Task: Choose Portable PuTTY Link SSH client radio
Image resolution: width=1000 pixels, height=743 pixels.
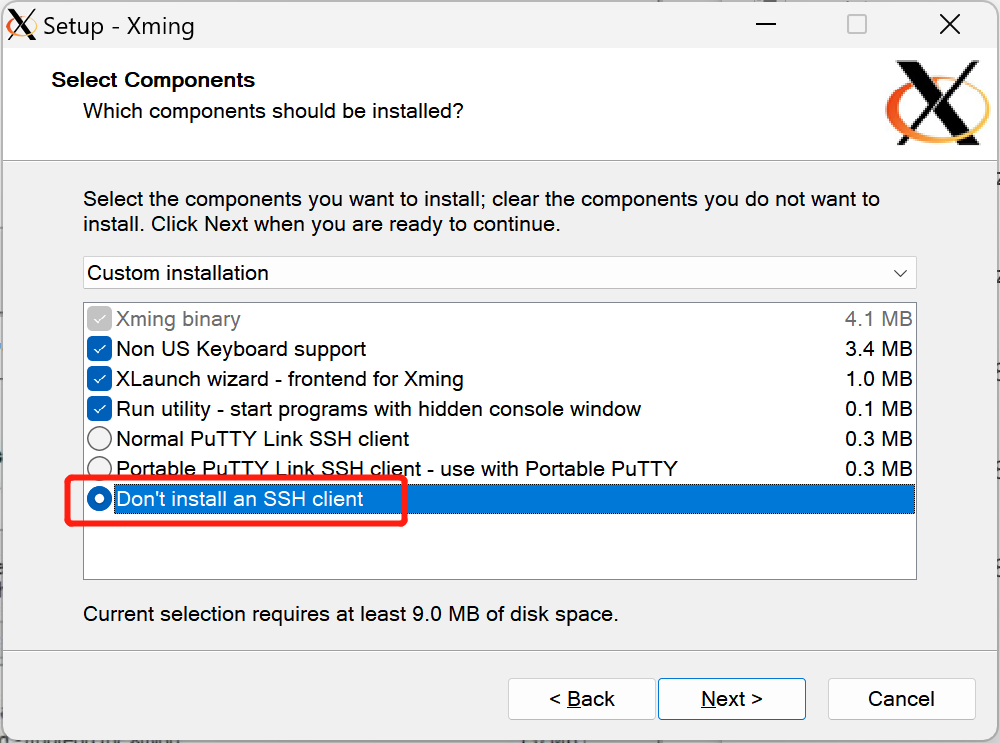Action: [x=99, y=467]
